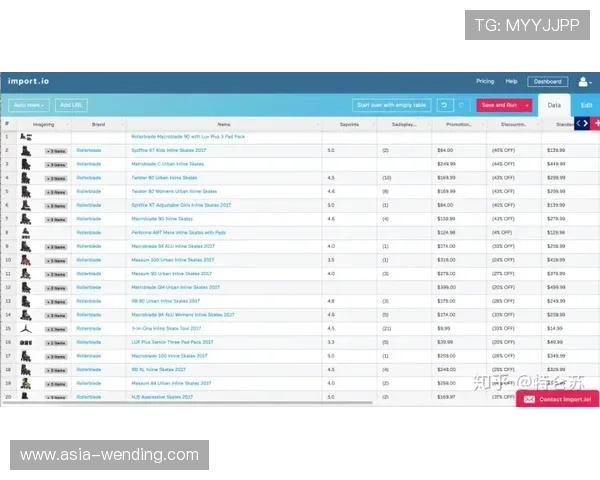Open RB XL Inline Skates 2017 link
Screen dimensions: 600x480
pos(158,370)
